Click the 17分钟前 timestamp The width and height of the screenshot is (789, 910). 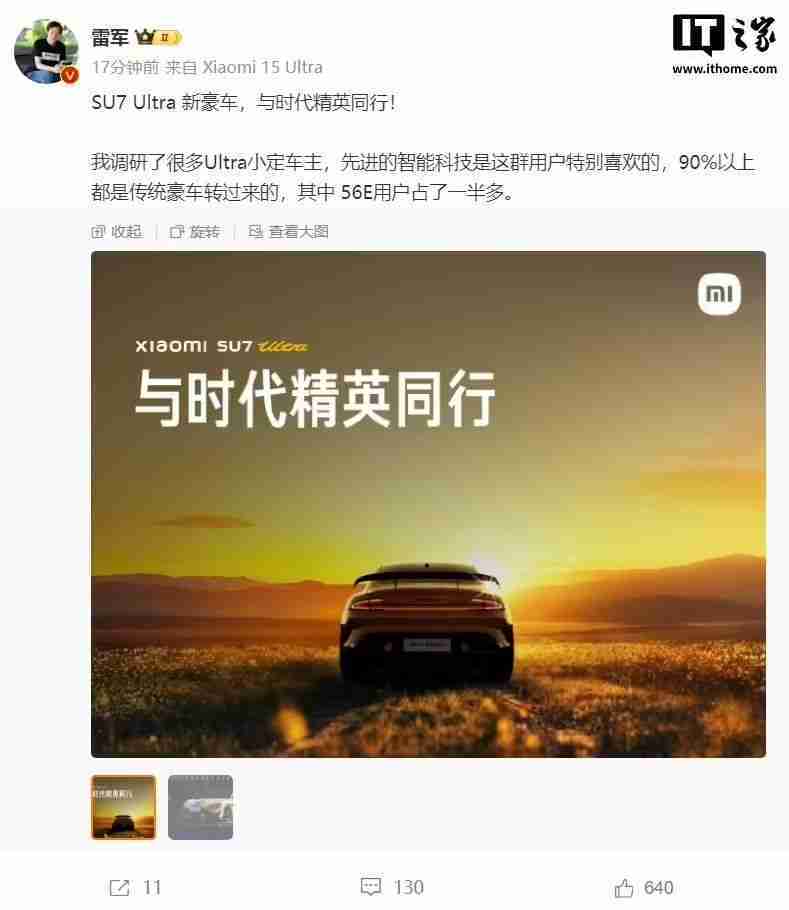pos(125,67)
